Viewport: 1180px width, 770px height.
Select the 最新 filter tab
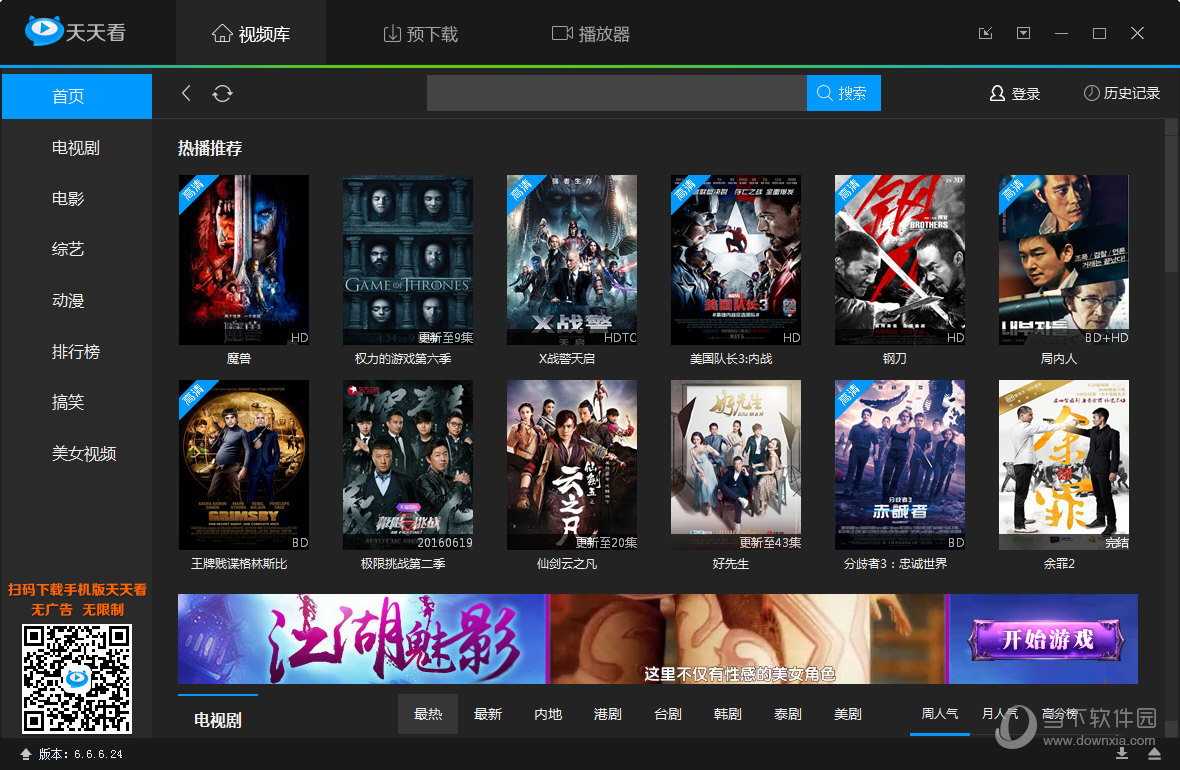point(488,714)
